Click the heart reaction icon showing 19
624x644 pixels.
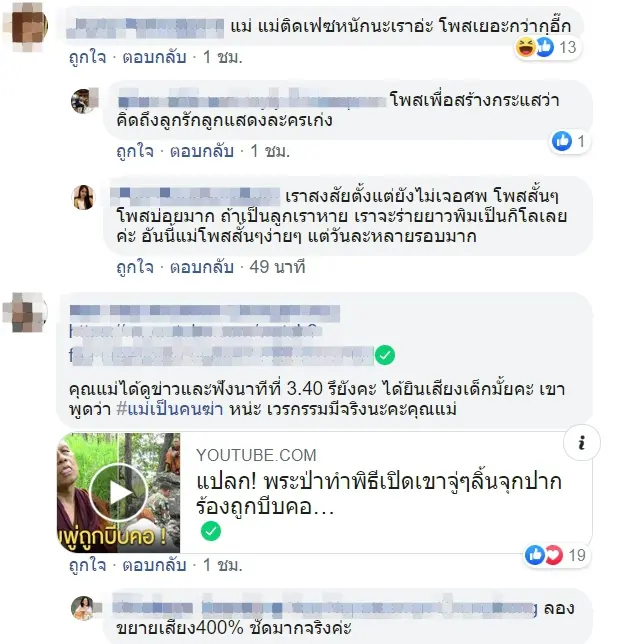pyautogui.click(x=554, y=555)
